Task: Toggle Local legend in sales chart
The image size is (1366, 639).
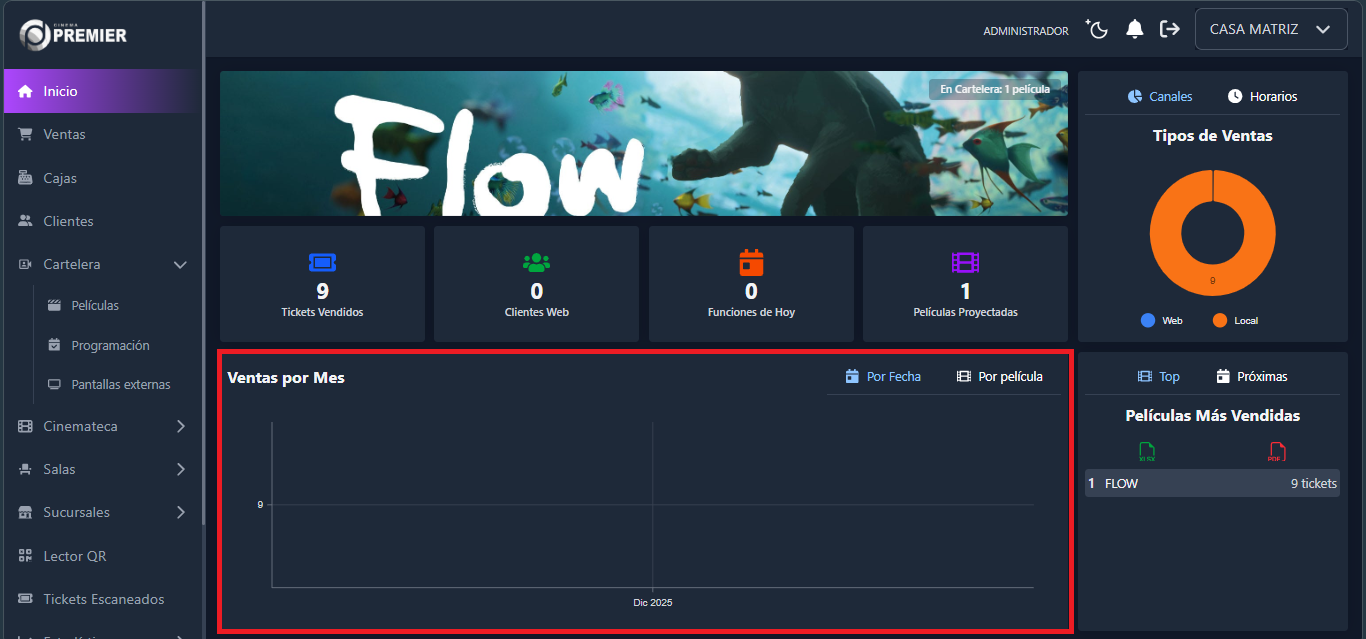Action: point(1234,321)
